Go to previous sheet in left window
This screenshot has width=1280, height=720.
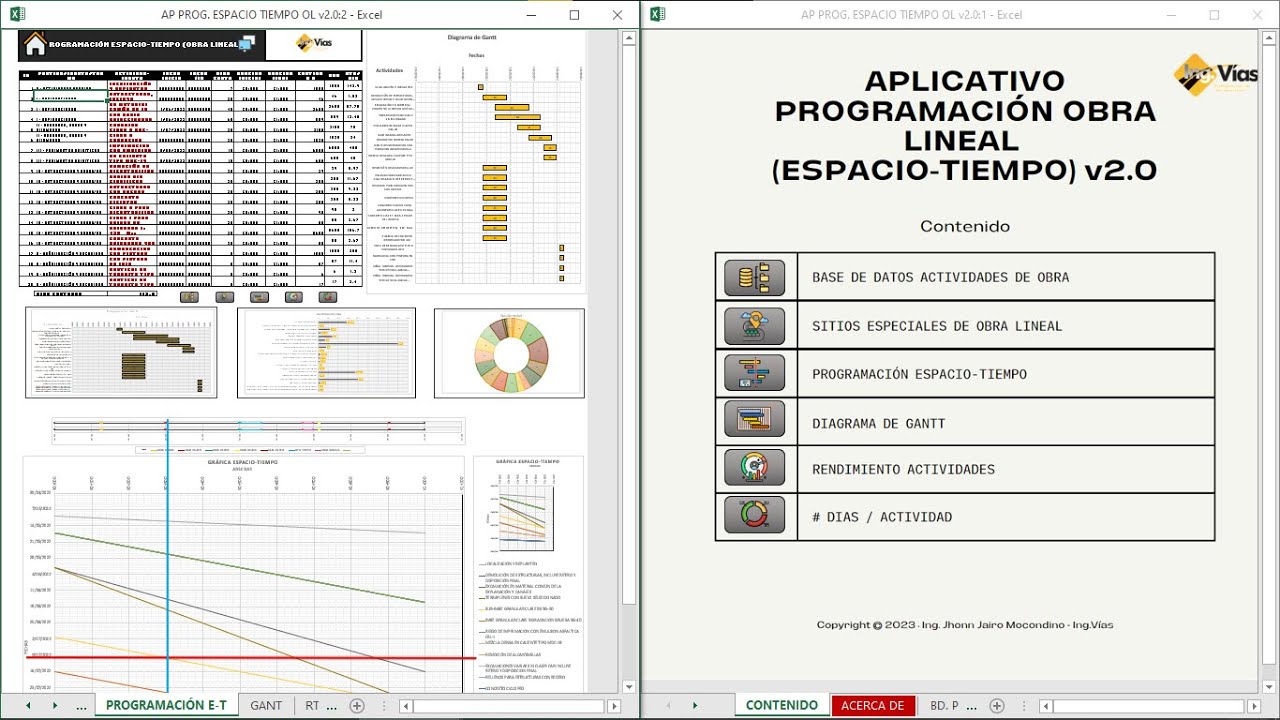click(x=28, y=705)
